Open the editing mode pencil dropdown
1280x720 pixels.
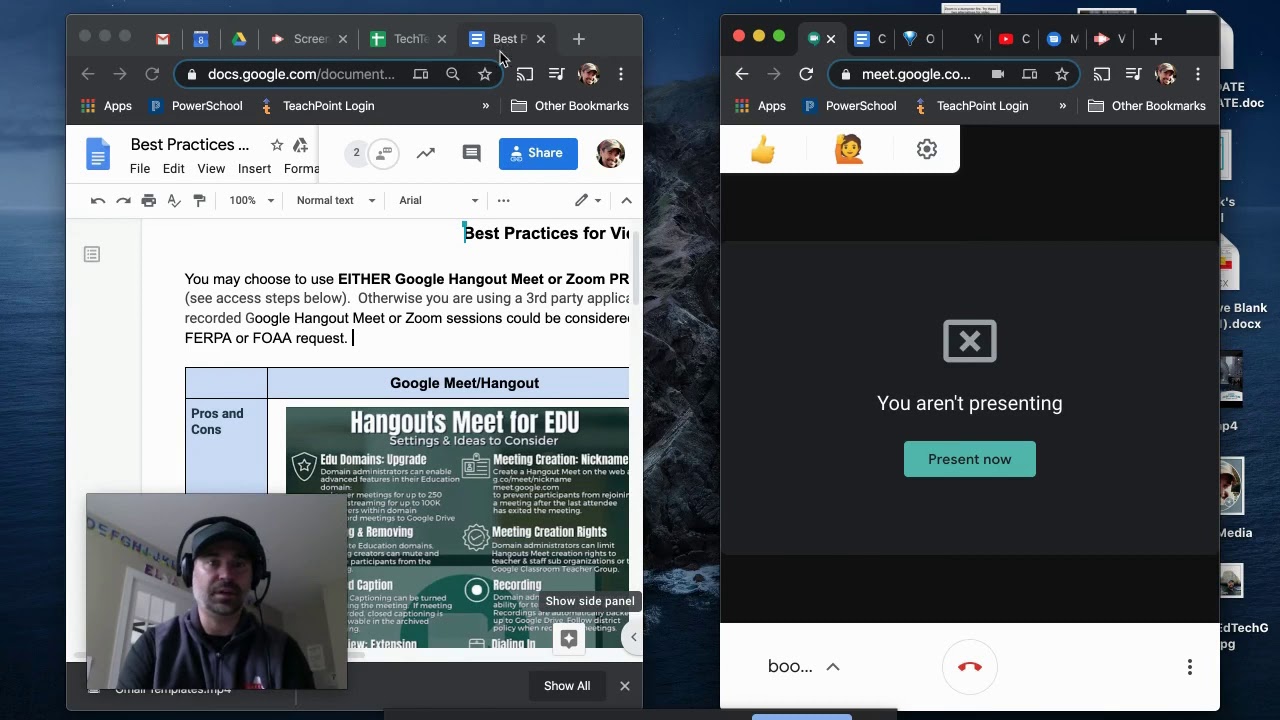tap(588, 201)
